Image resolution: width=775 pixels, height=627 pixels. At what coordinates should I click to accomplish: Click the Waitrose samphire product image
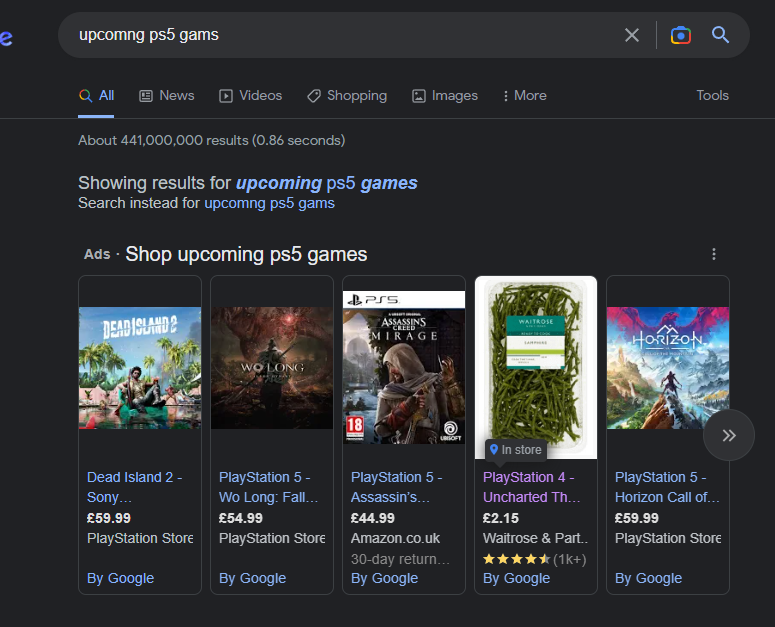pos(536,367)
